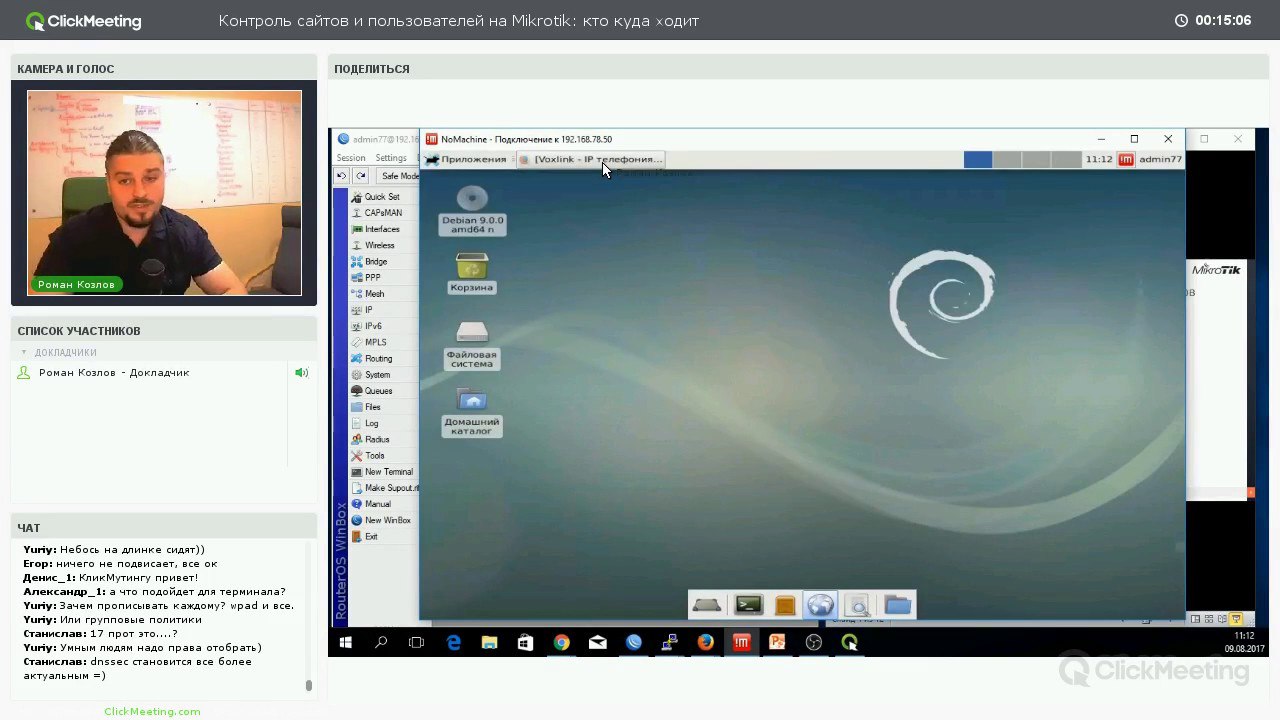Click clock 11:12 on Debian panel
The height and width of the screenshot is (720, 1280).
coord(1099,159)
